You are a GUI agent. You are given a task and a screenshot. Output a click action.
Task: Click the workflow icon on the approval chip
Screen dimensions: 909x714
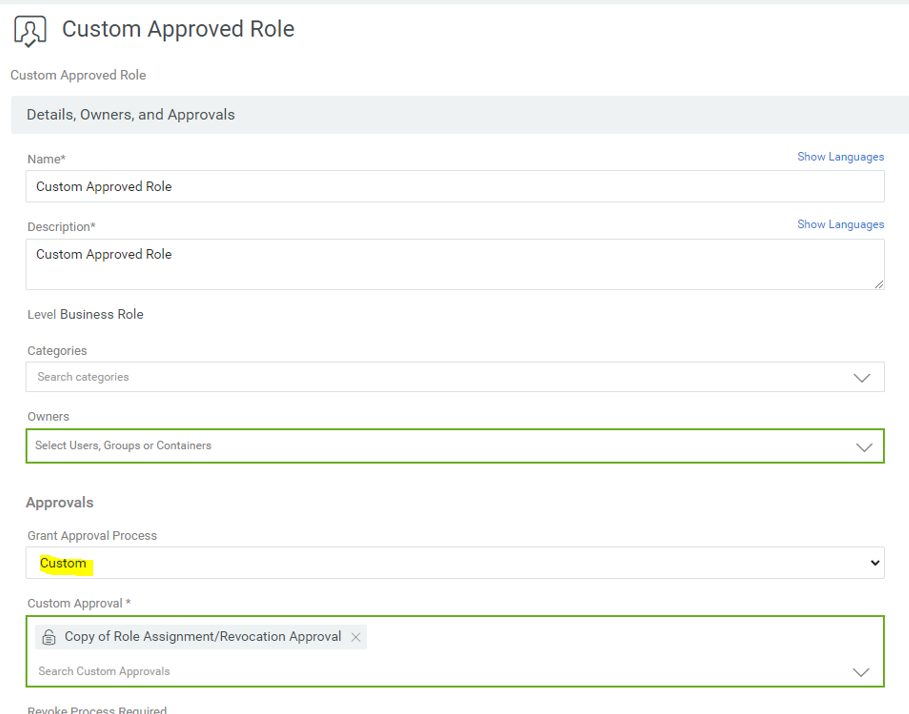tap(49, 637)
